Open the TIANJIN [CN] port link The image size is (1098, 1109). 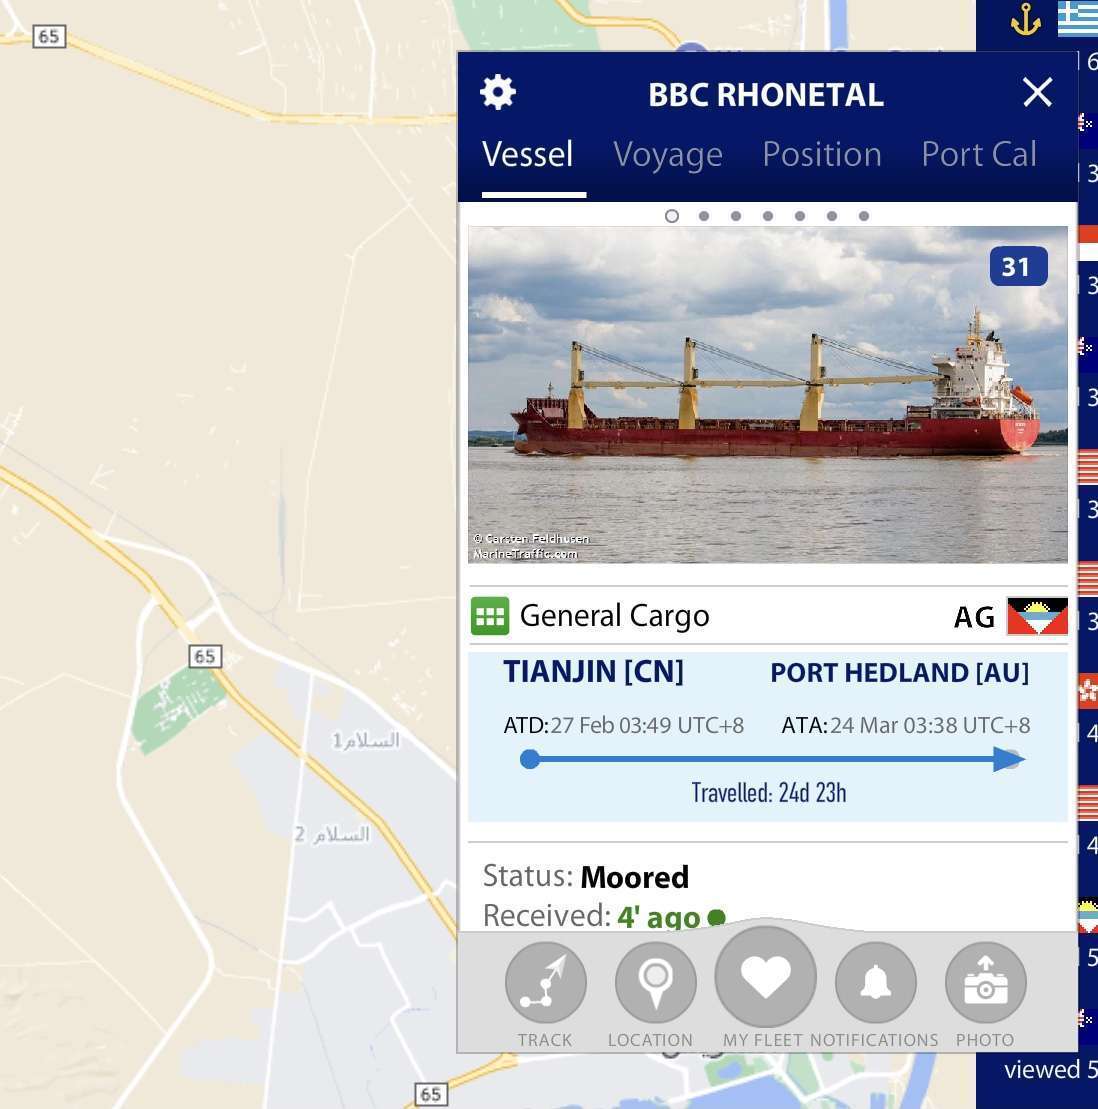(594, 671)
